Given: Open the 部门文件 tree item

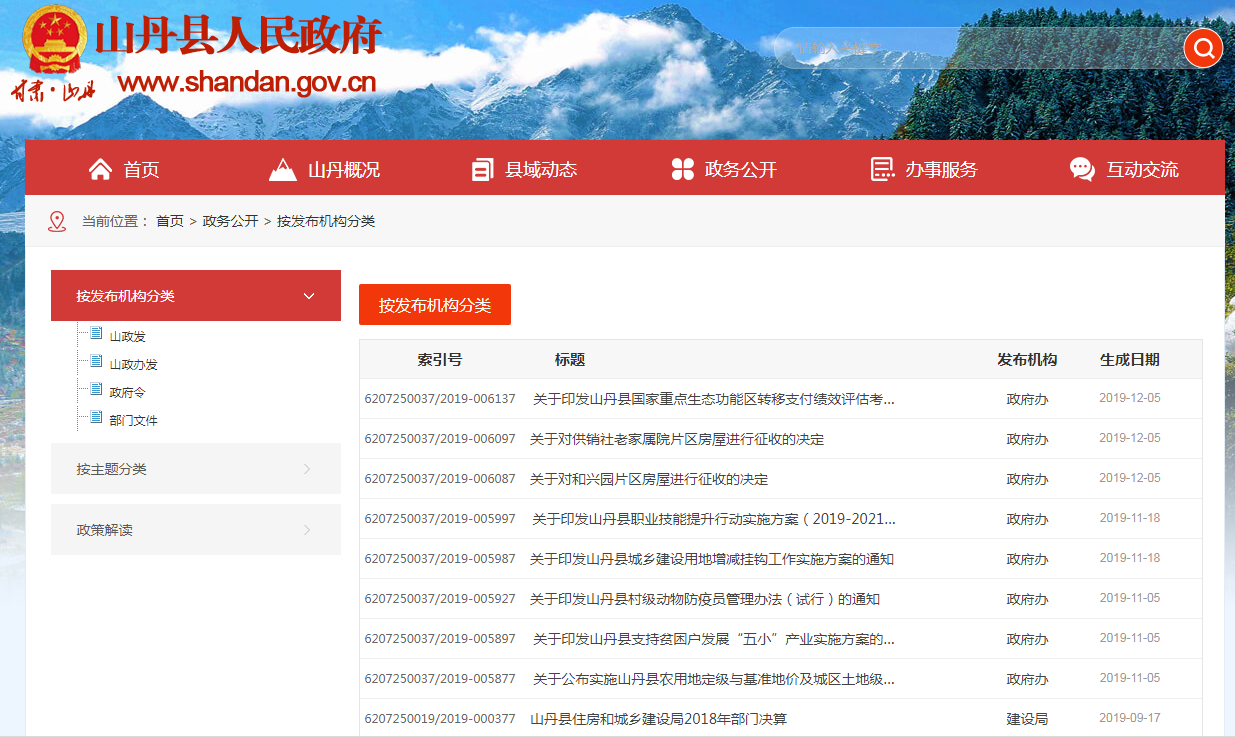Looking at the screenshot, I should 133,421.
